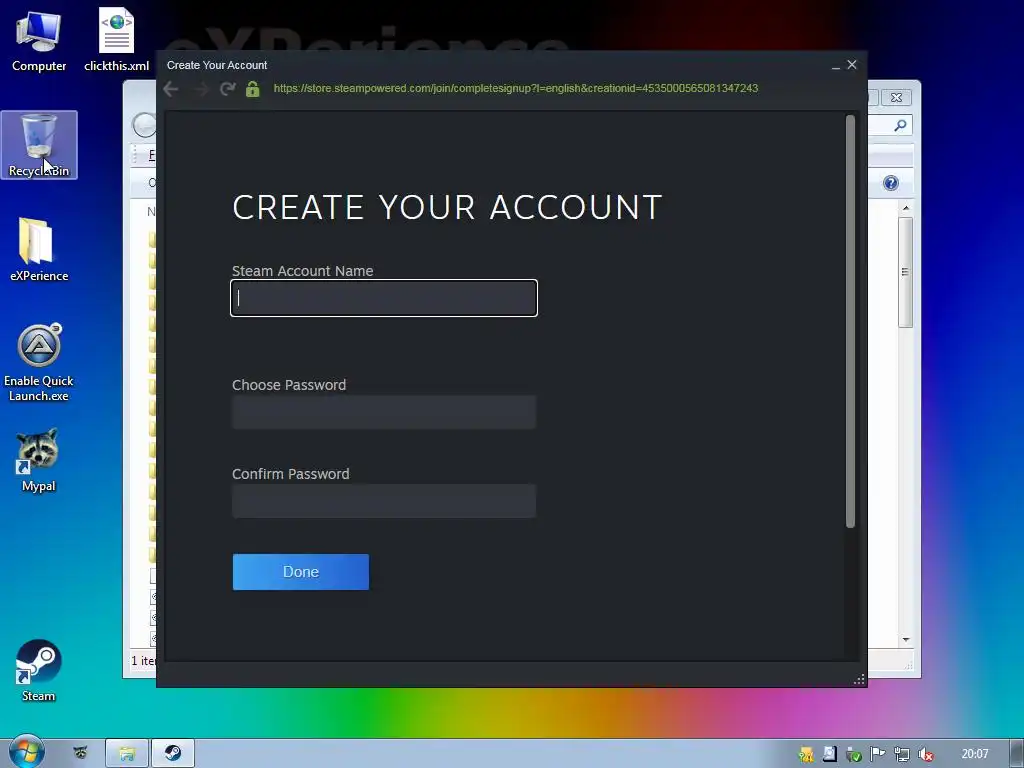
Task: Grab the Steam window resize grip
Action: tap(859, 680)
